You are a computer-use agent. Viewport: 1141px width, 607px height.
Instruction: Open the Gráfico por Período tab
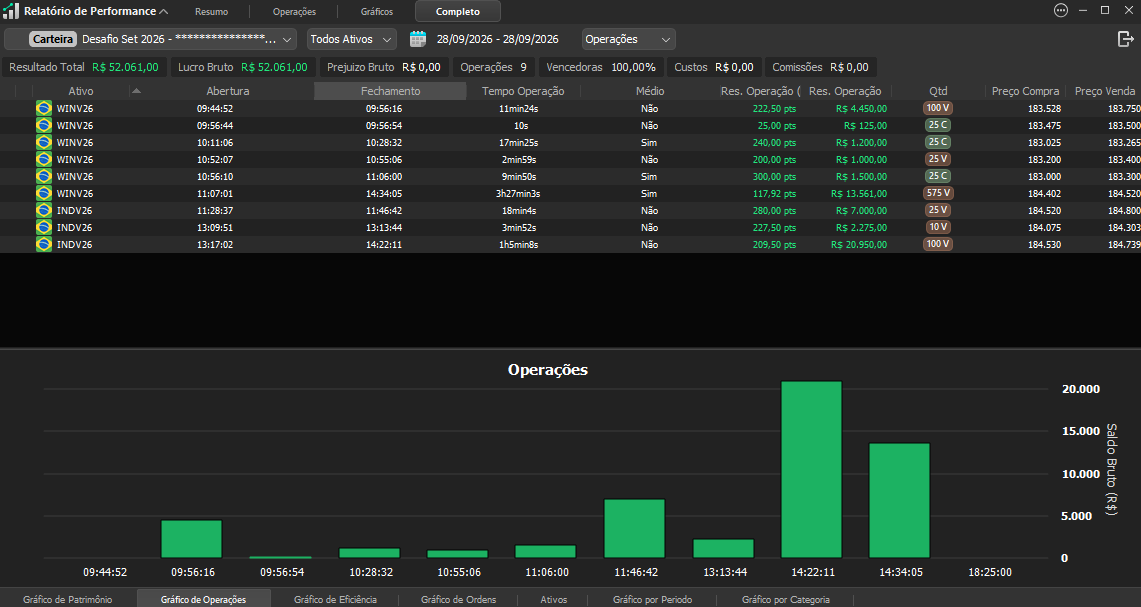click(x=653, y=600)
